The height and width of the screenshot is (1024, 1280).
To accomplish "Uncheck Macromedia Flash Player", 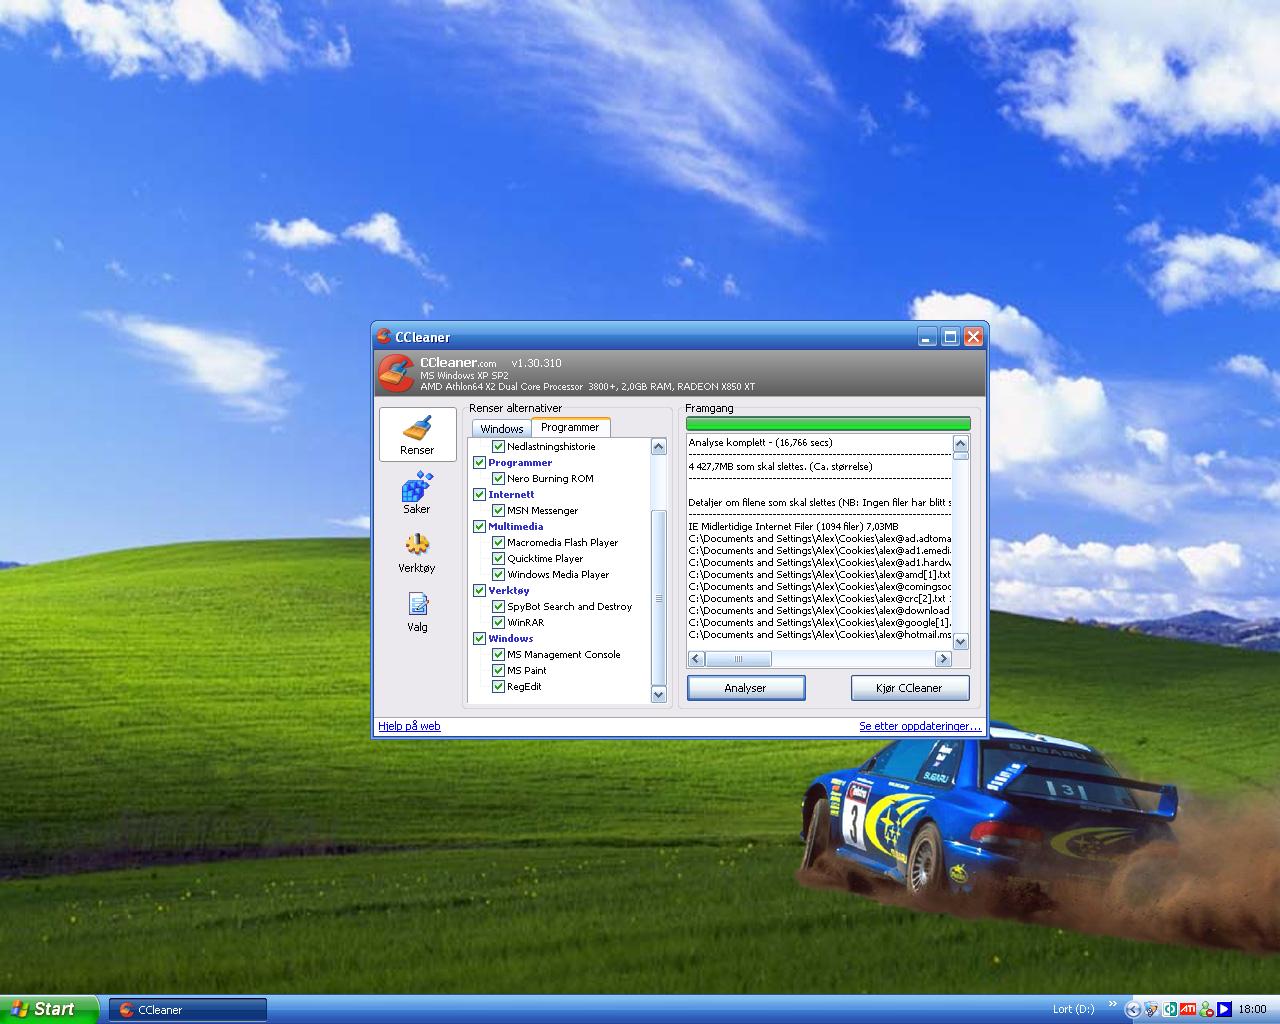I will pyautogui.click(x=498, y=542).
